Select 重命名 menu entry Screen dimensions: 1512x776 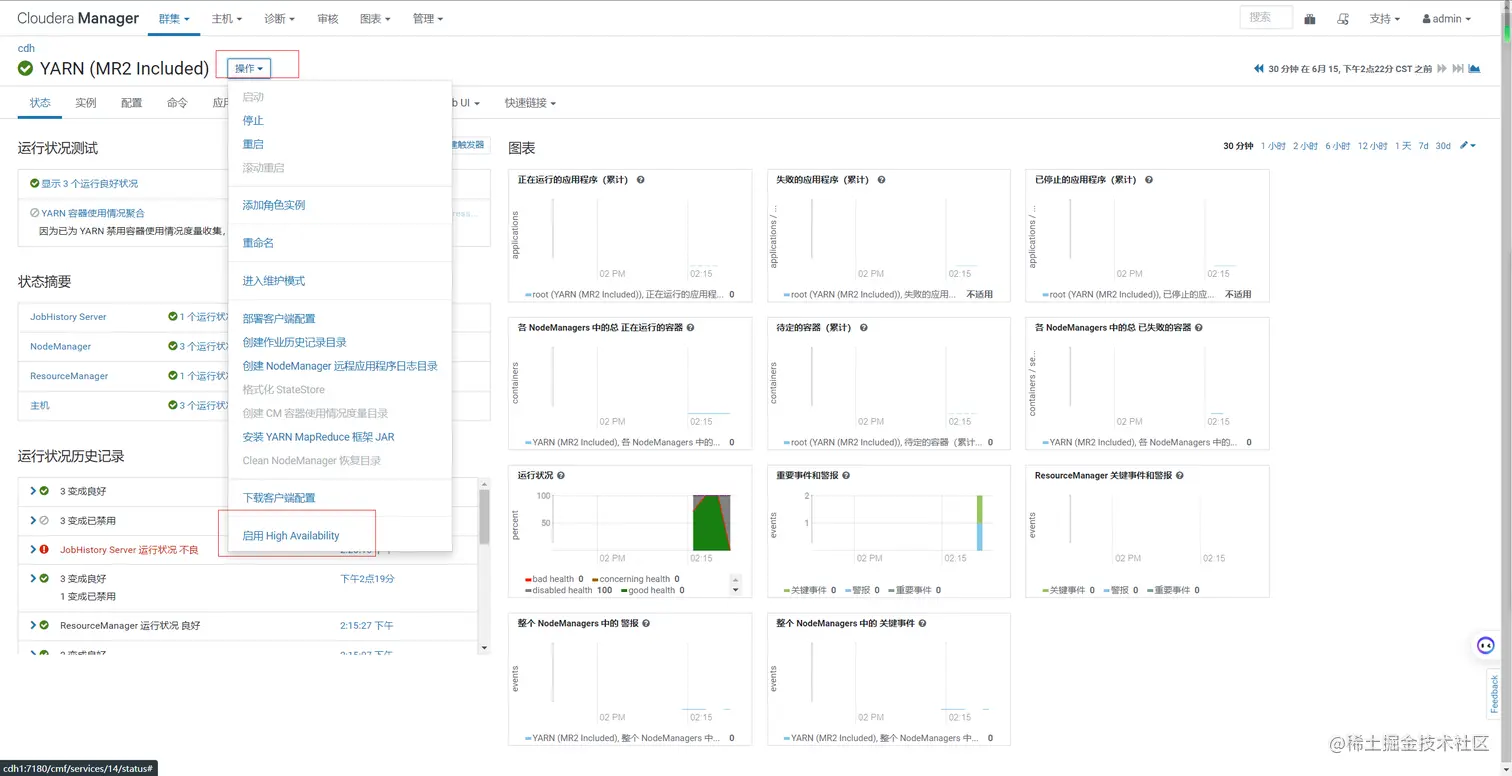tap(258, 243)
